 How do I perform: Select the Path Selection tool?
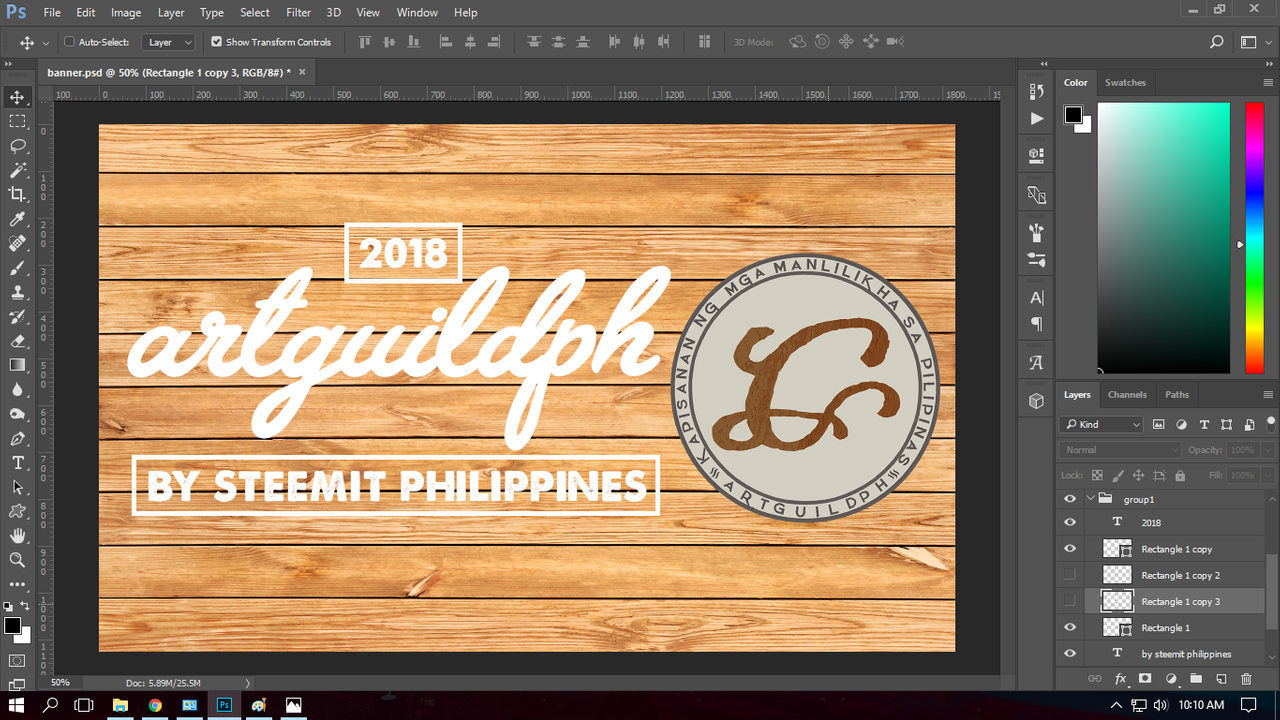pos(17,487)
